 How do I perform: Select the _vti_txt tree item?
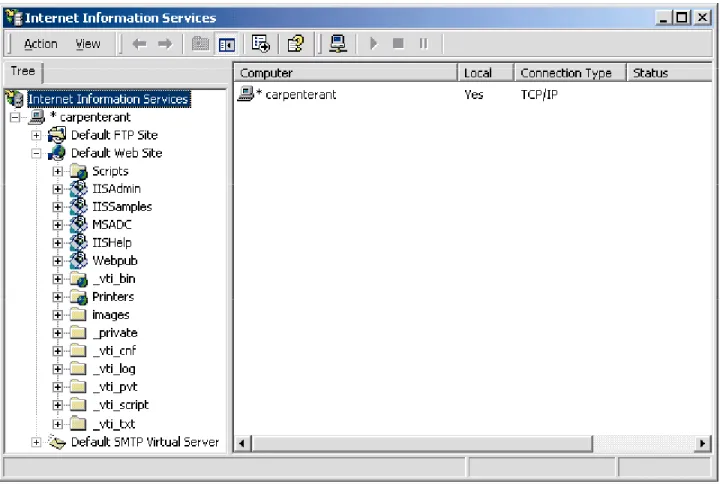coord(114,424)
